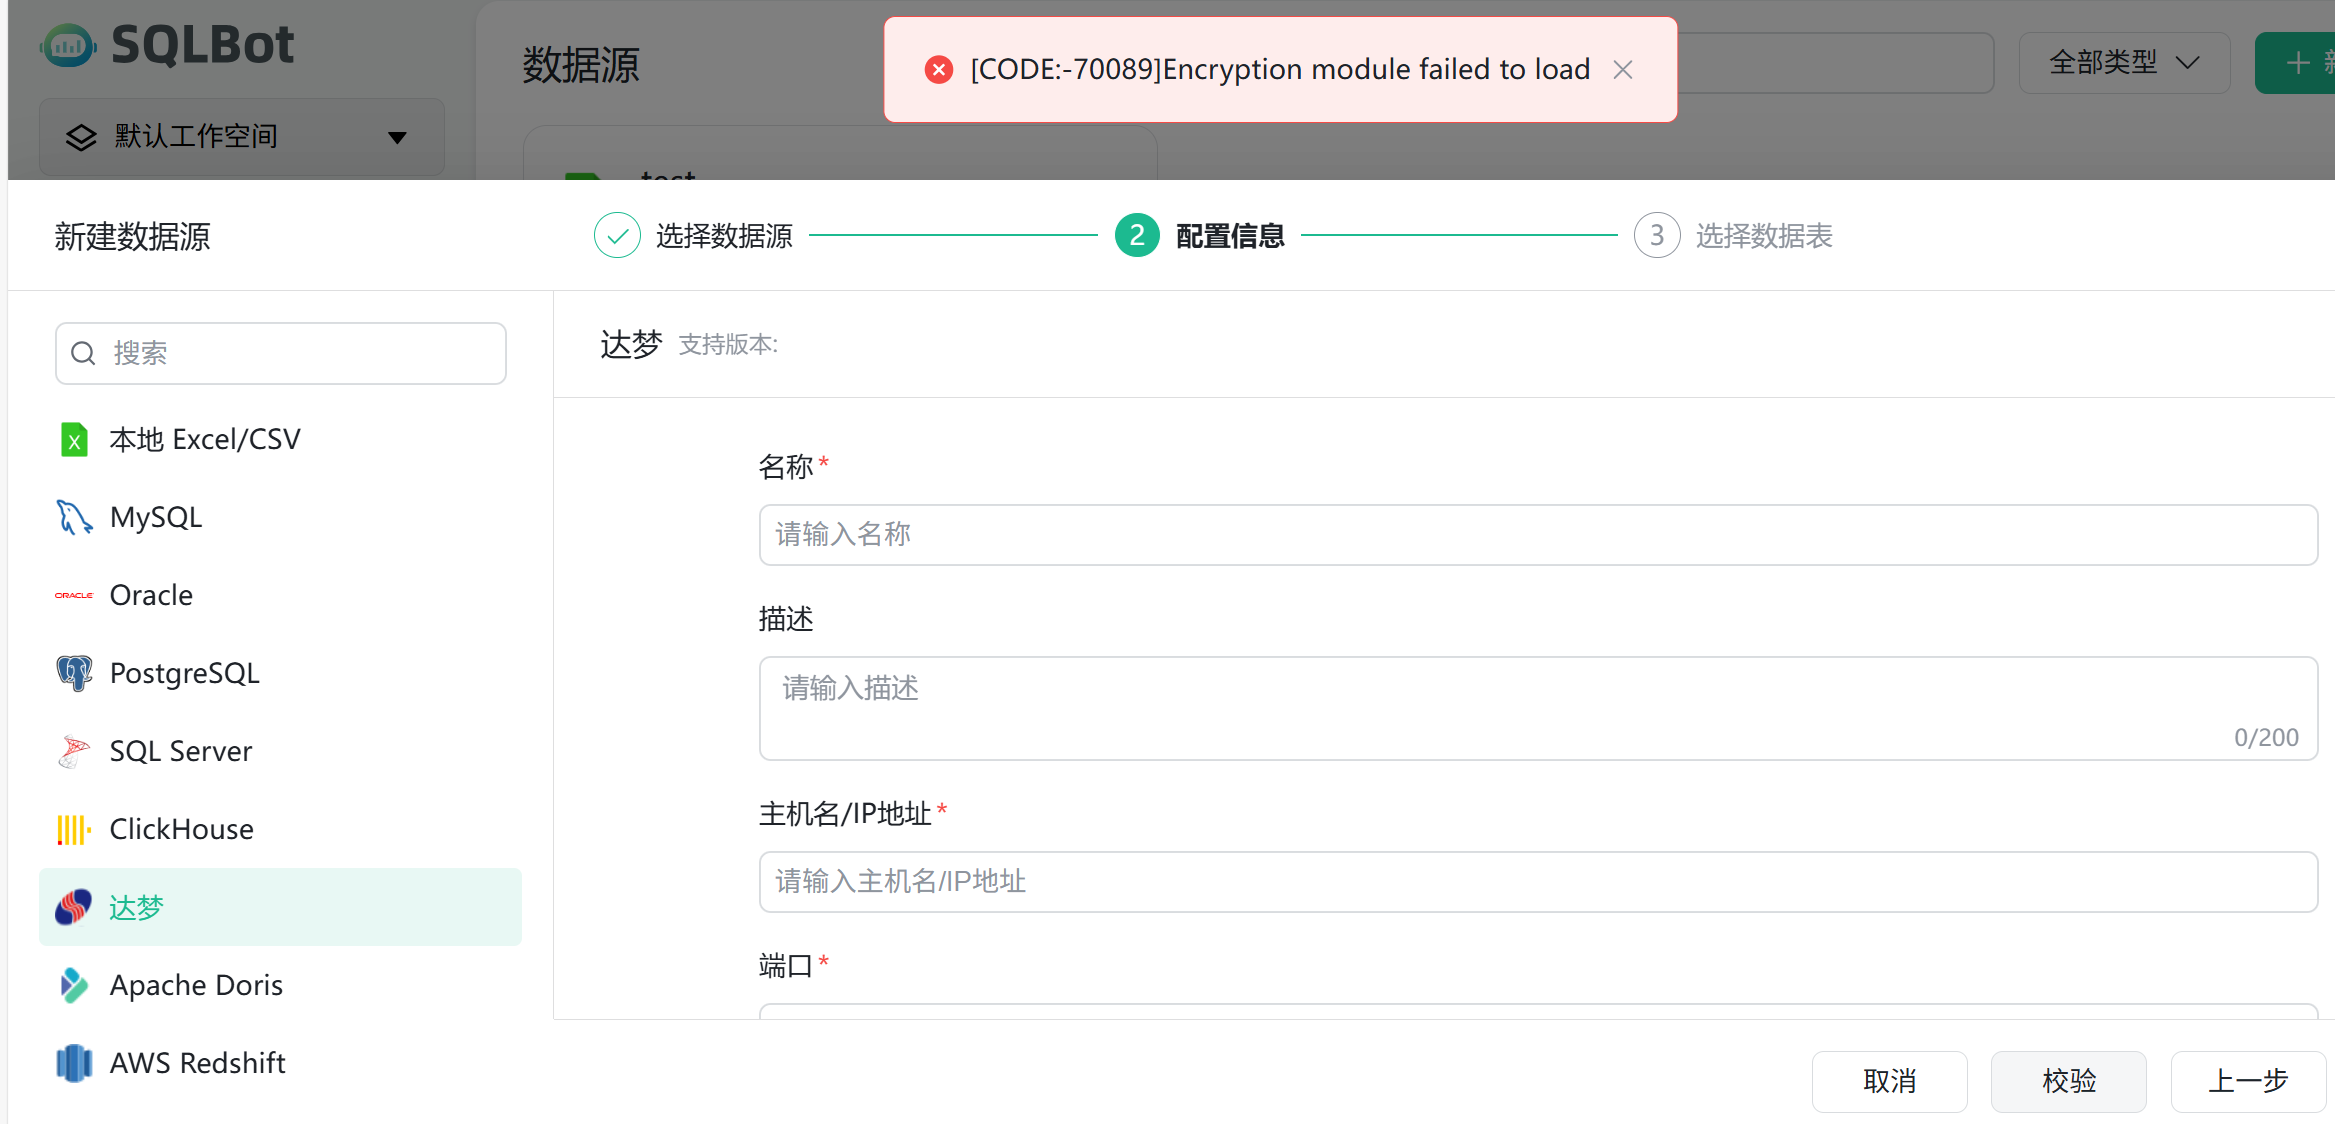The height and width of the screenshot is (1124, 2335).
Task: Click the ClickHouse yellow bars icon
Action: 74,829
